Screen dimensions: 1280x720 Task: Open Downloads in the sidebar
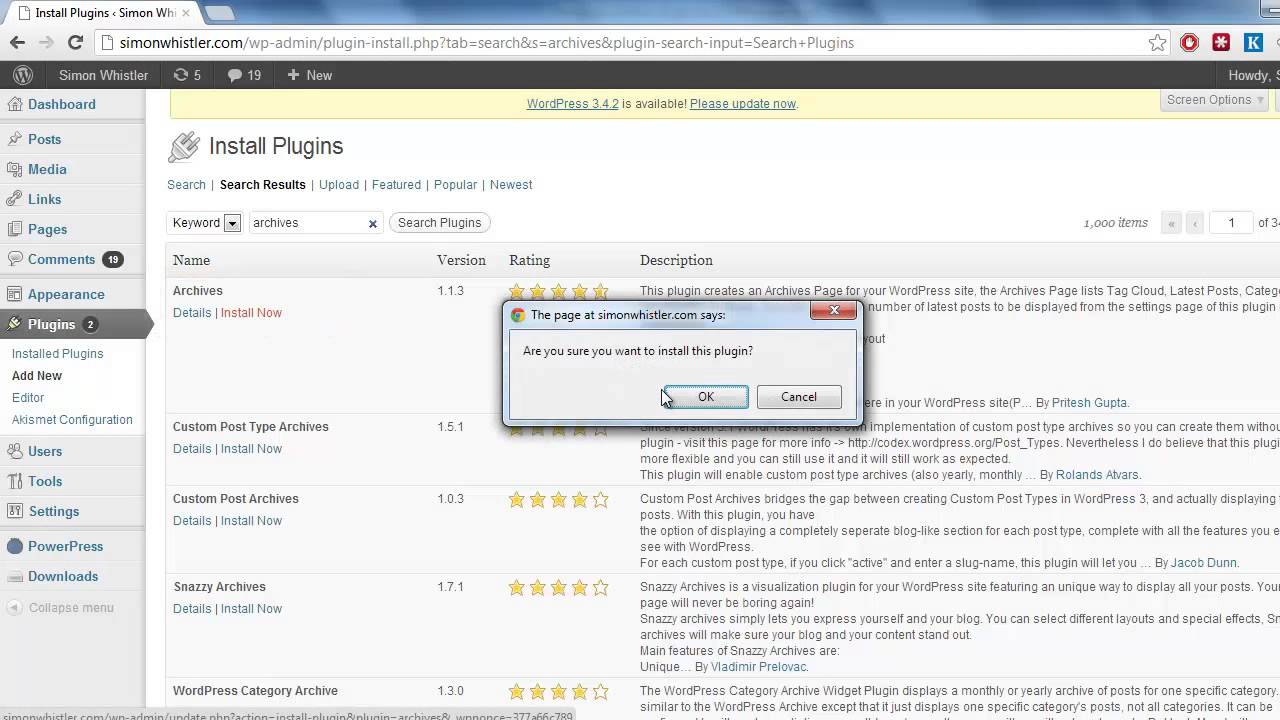[x=63, y=576]
